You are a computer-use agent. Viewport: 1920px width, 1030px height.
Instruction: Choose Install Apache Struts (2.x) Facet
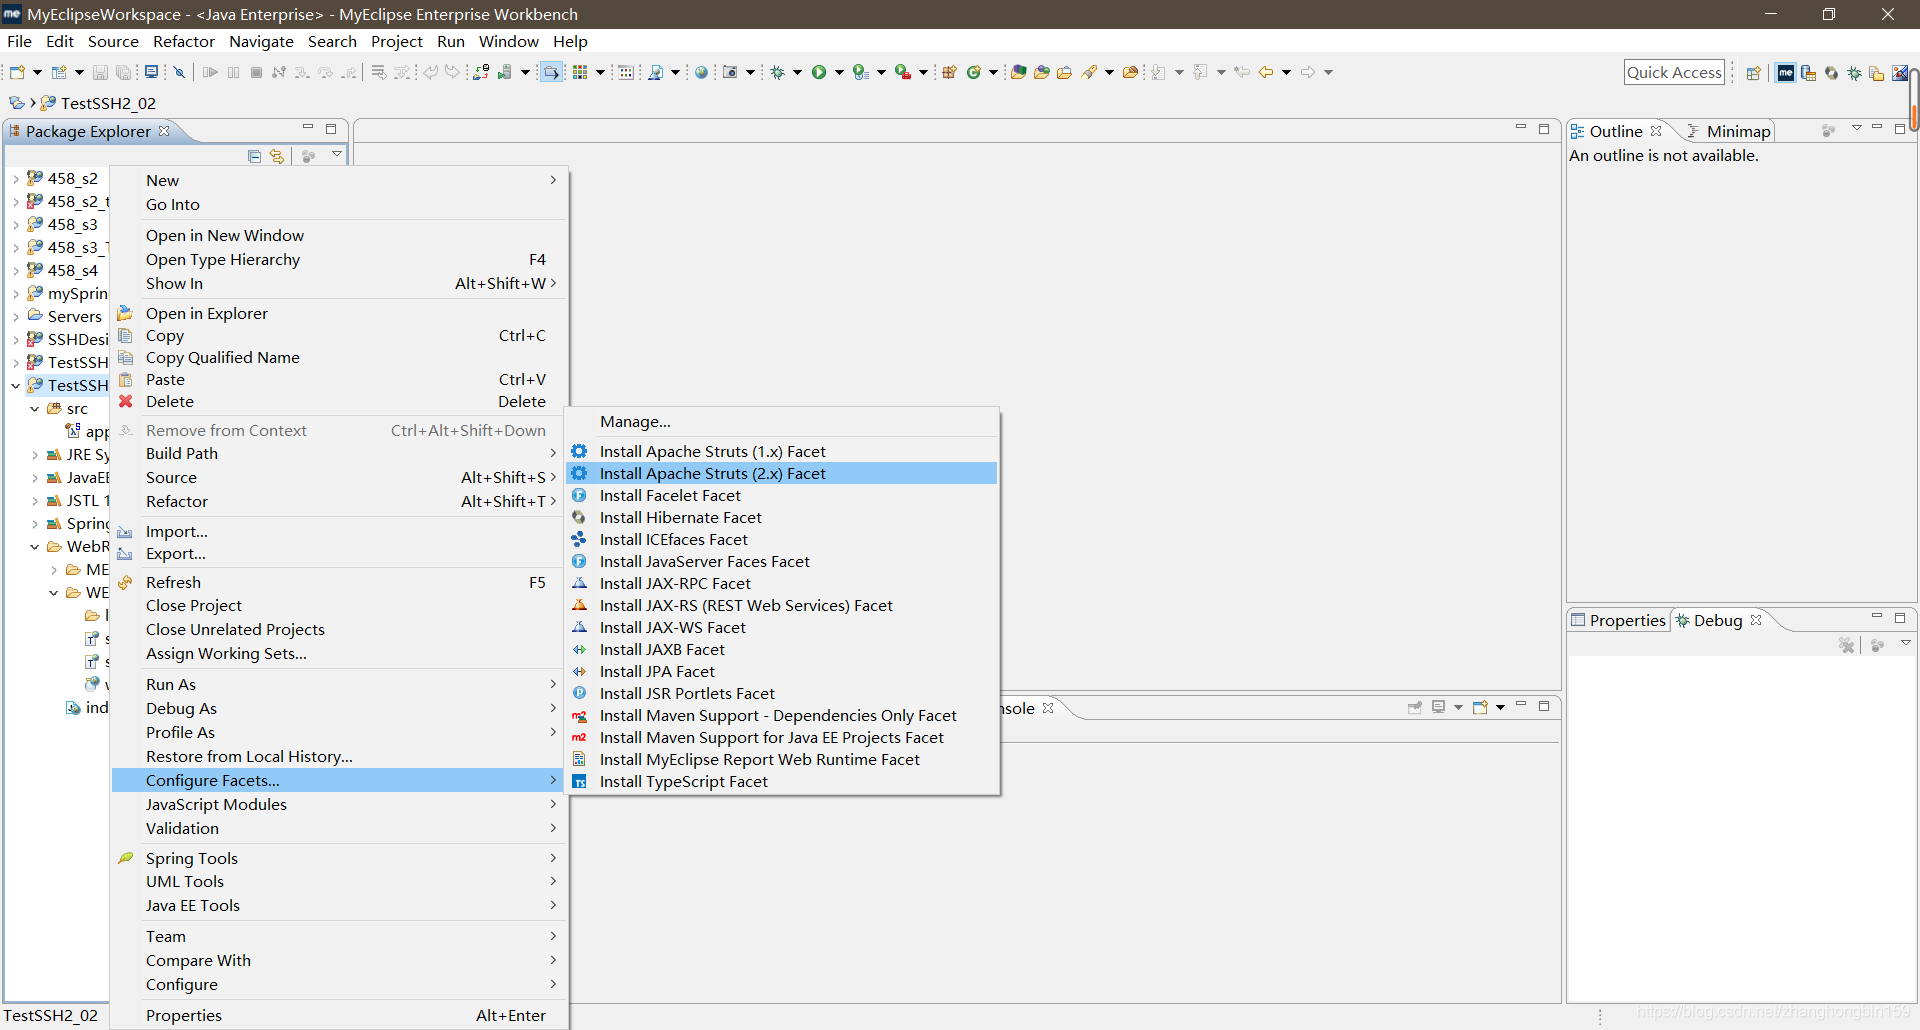[x=781, y=473]
